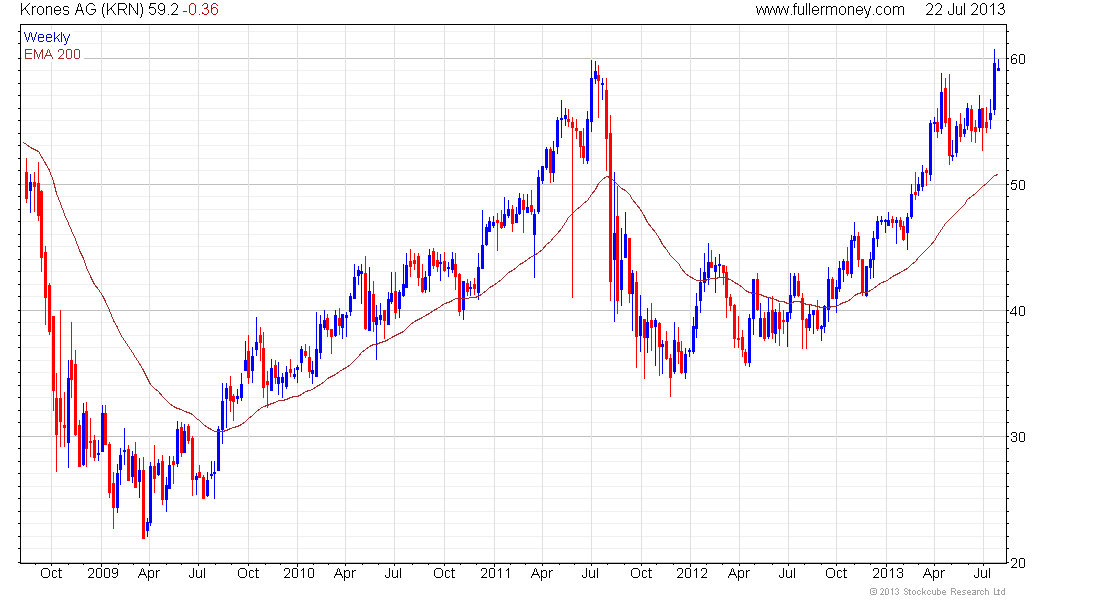Image resolution: width=1100 pixels, height=600 pixels.
Task: Click the Jul label between 2012 and 2013
Action: coord(787,573)
